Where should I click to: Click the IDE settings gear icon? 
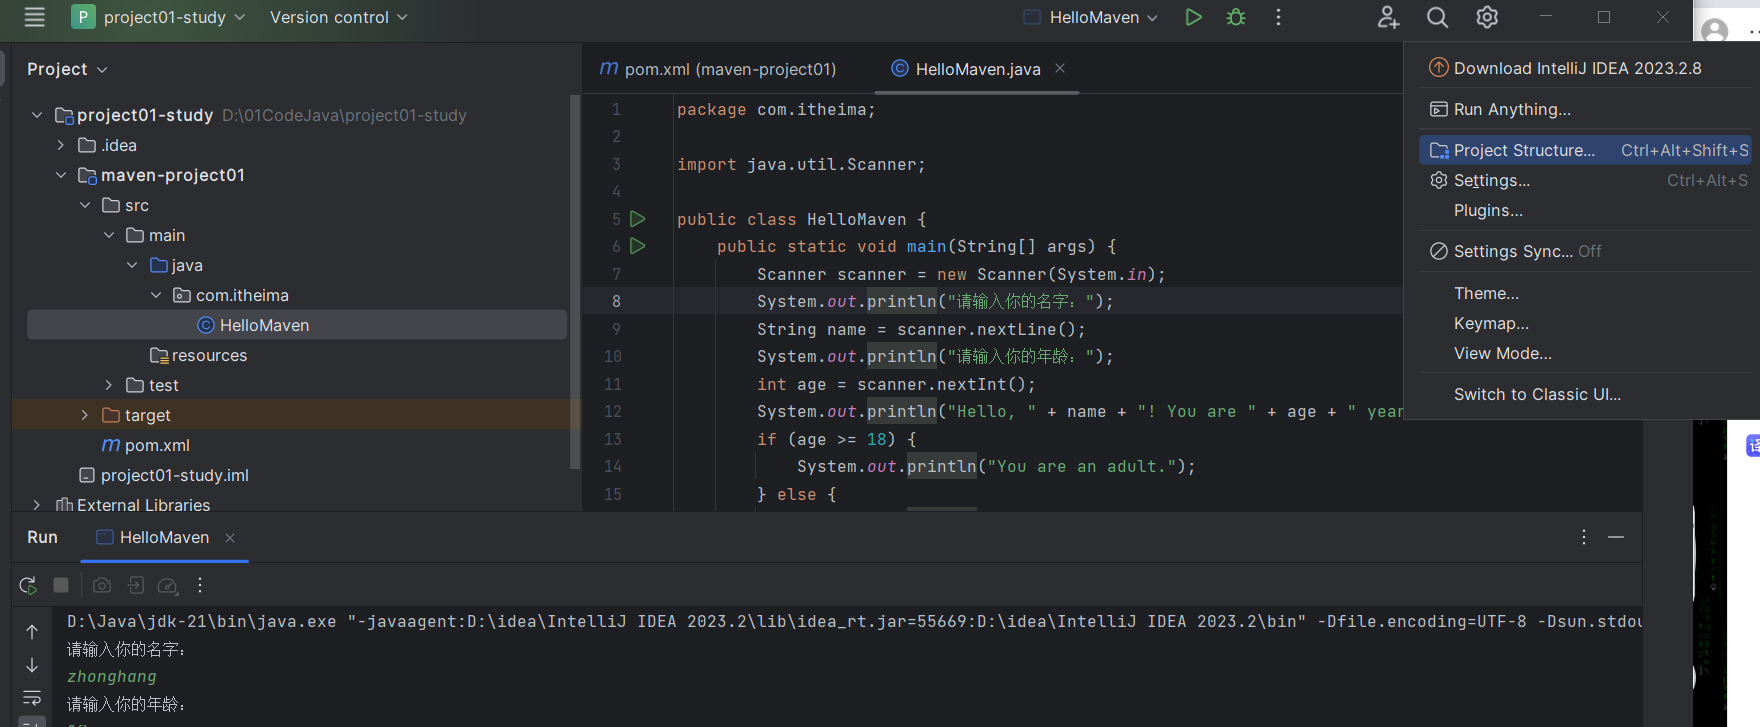[x=1487, y=17]
